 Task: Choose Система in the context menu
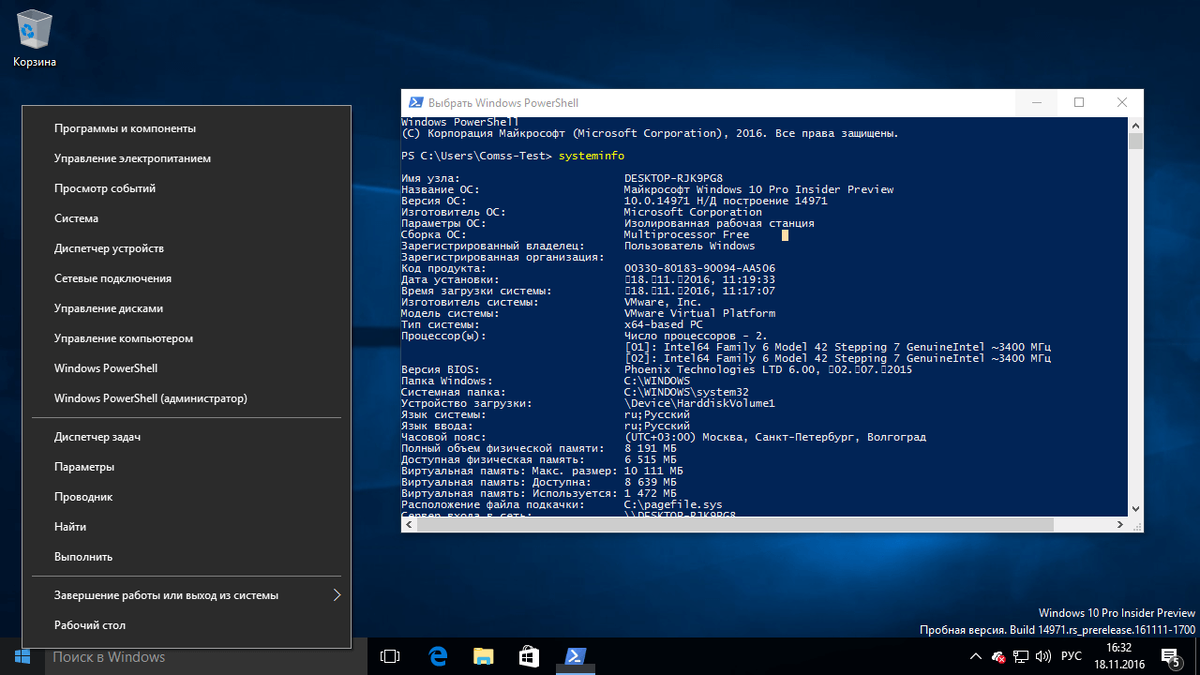coord(187,218)
